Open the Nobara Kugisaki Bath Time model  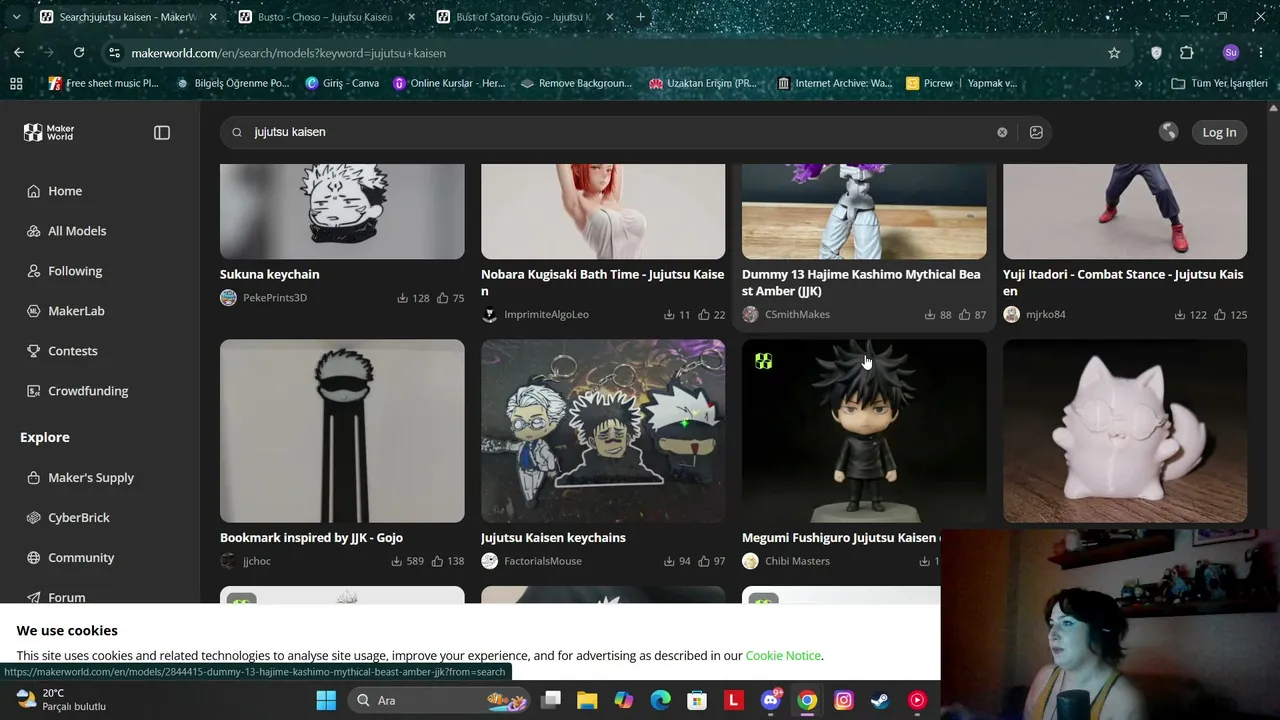click(x=603, y=282)
